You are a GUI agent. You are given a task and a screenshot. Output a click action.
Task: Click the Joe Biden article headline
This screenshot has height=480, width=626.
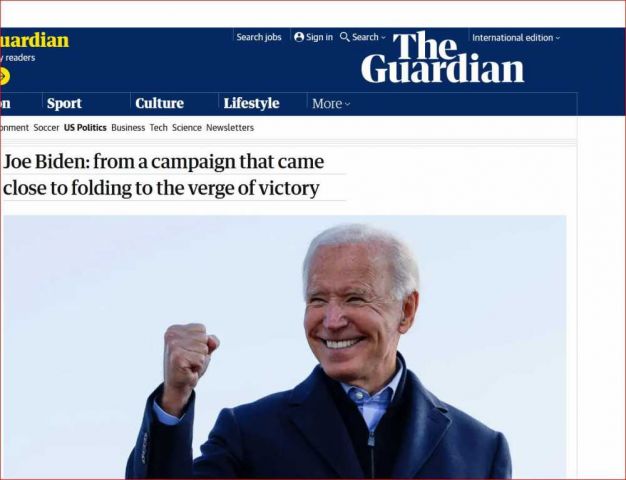(163, 175)
